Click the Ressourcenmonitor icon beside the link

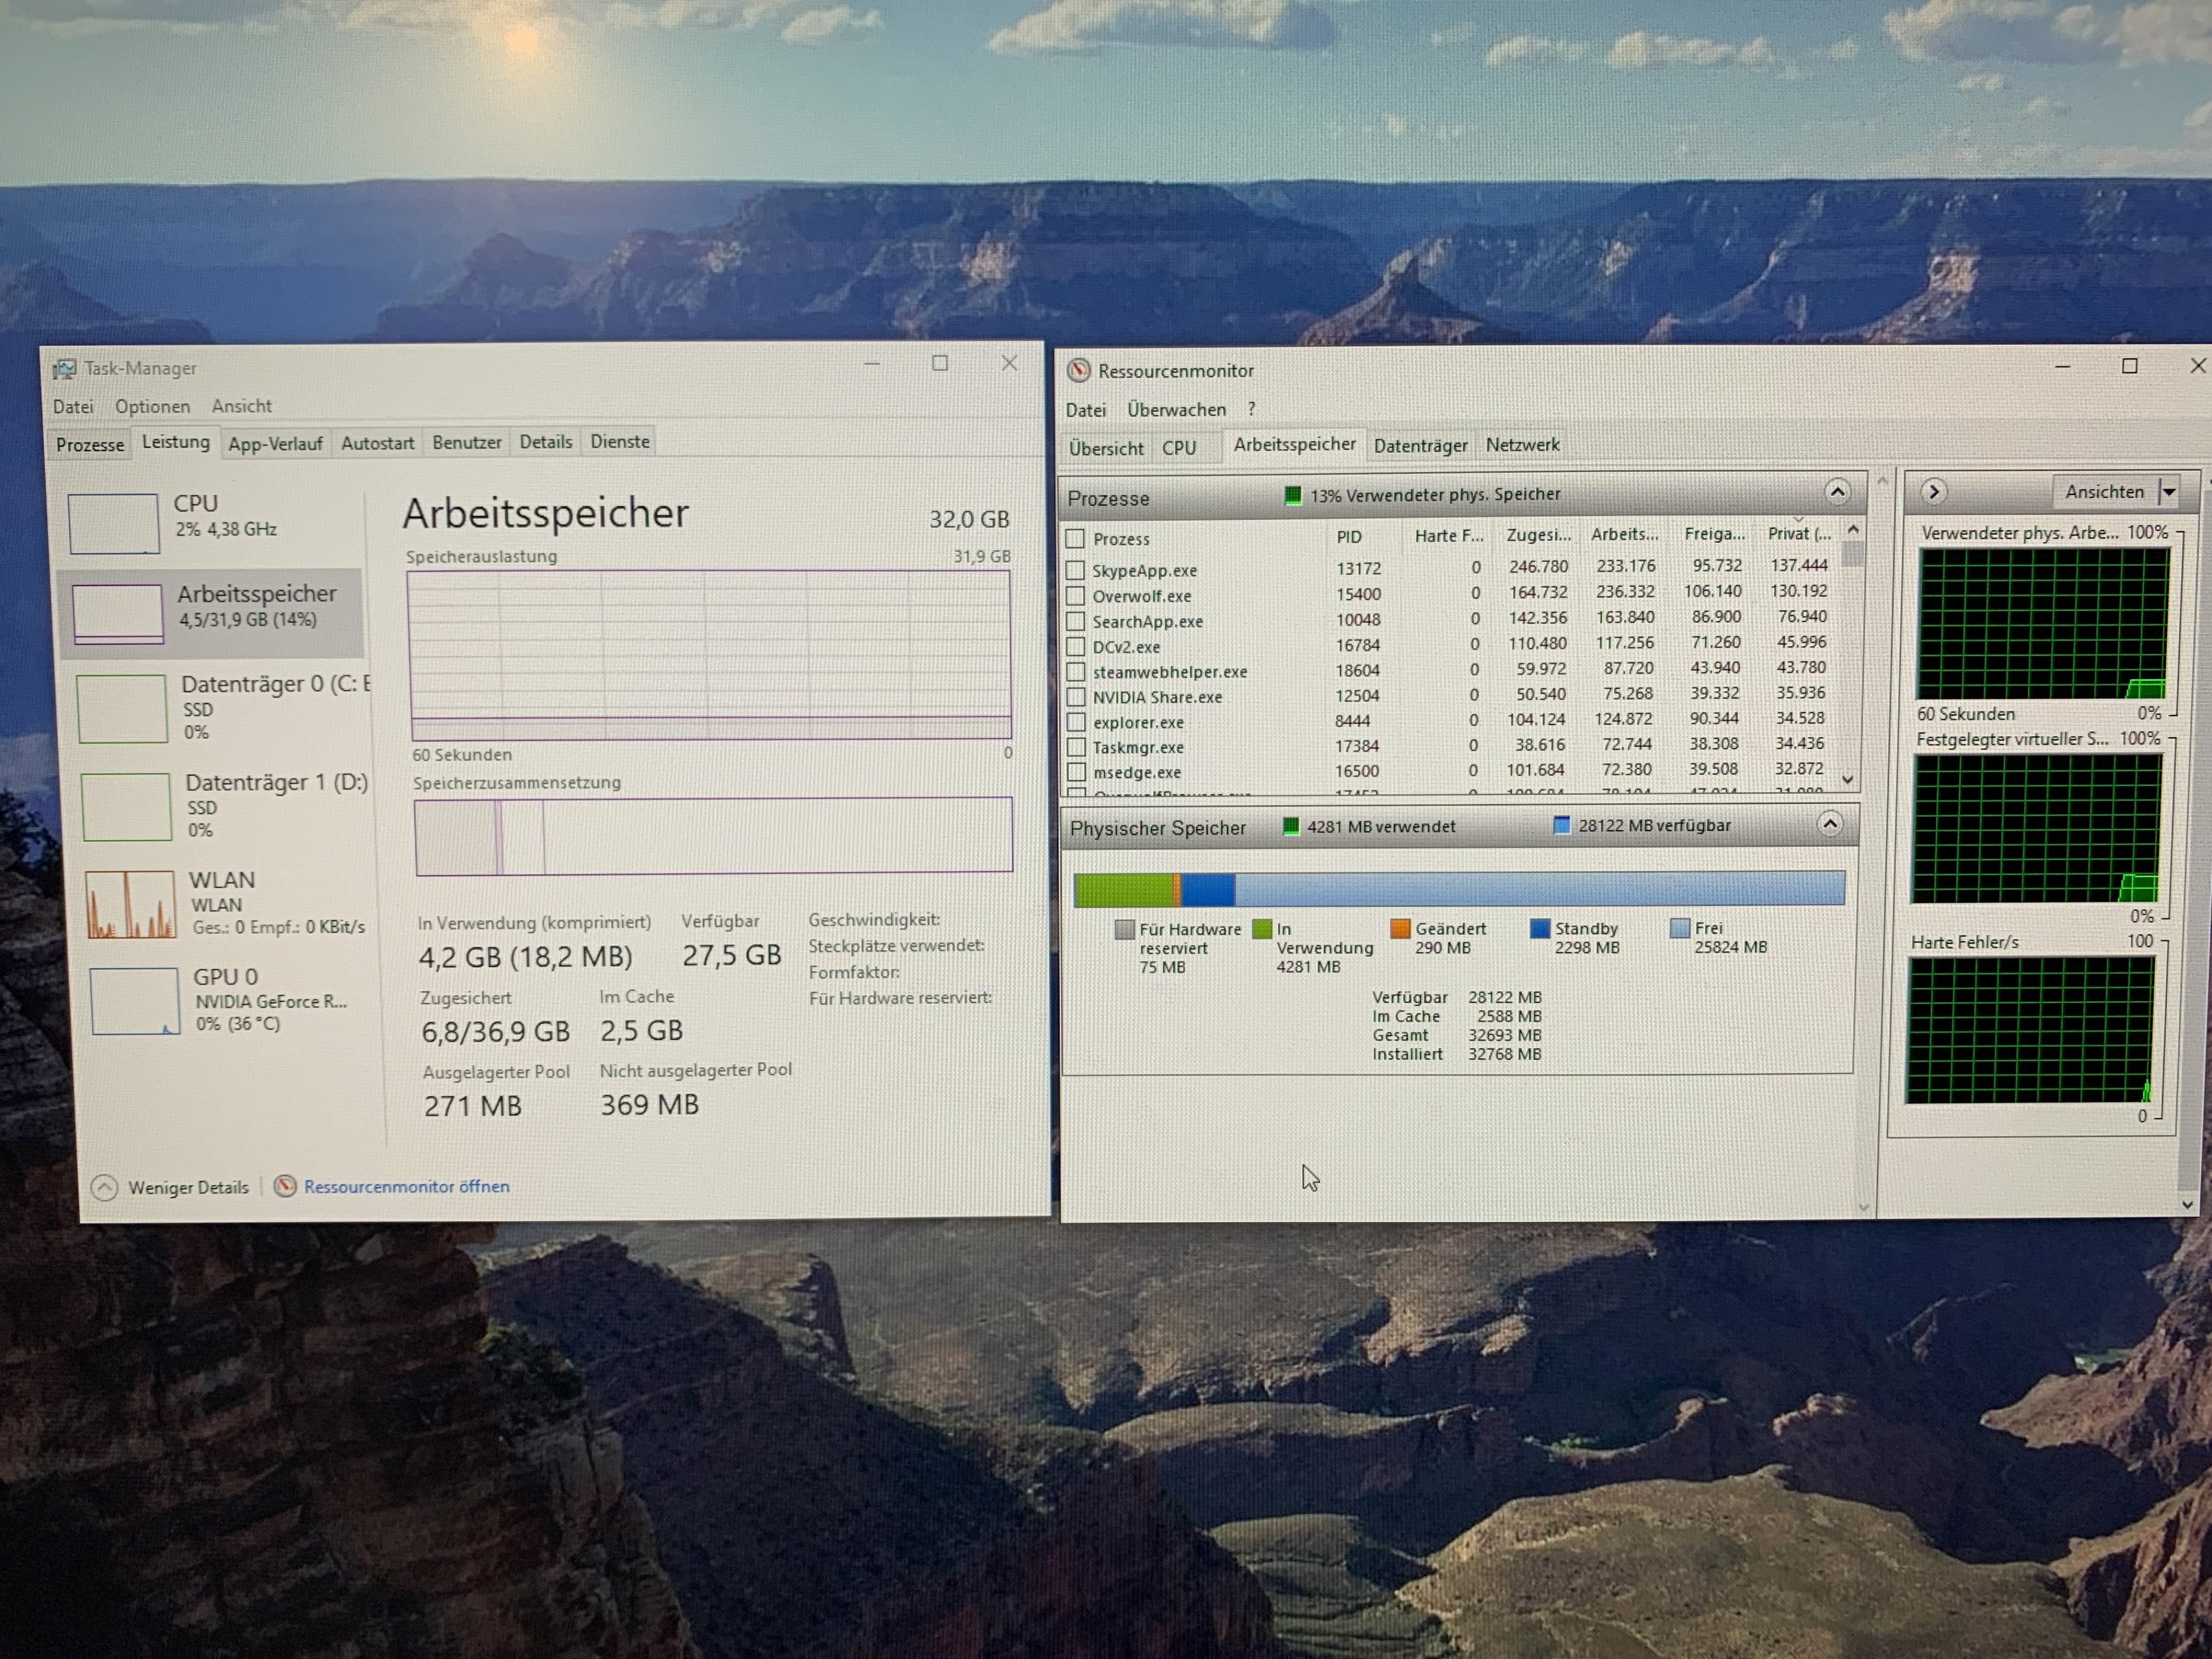[x=285, y=1186]
